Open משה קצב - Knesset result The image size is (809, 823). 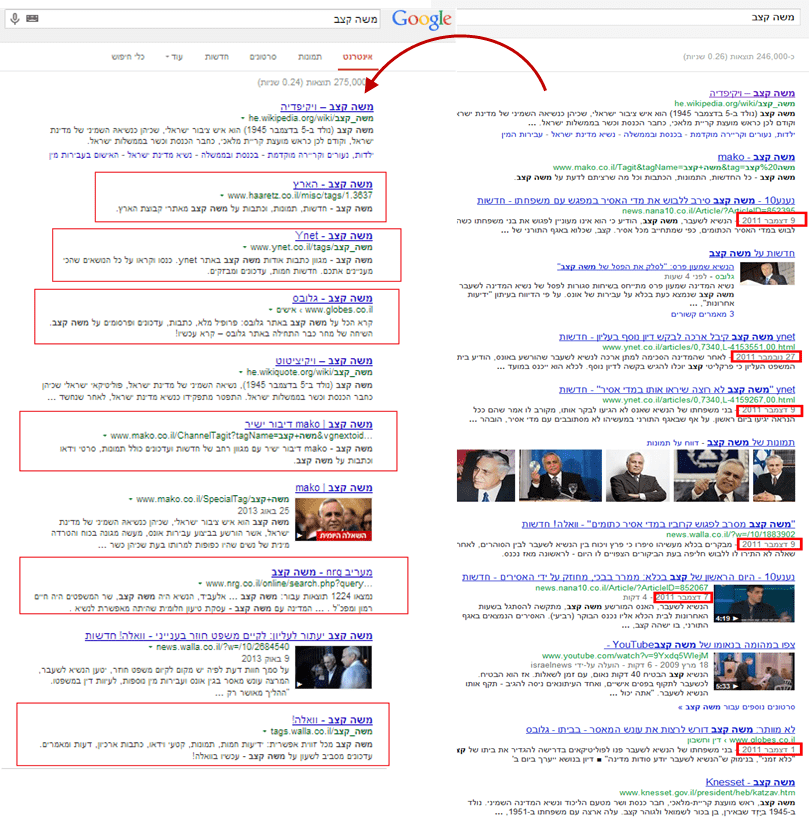[750, 782]
